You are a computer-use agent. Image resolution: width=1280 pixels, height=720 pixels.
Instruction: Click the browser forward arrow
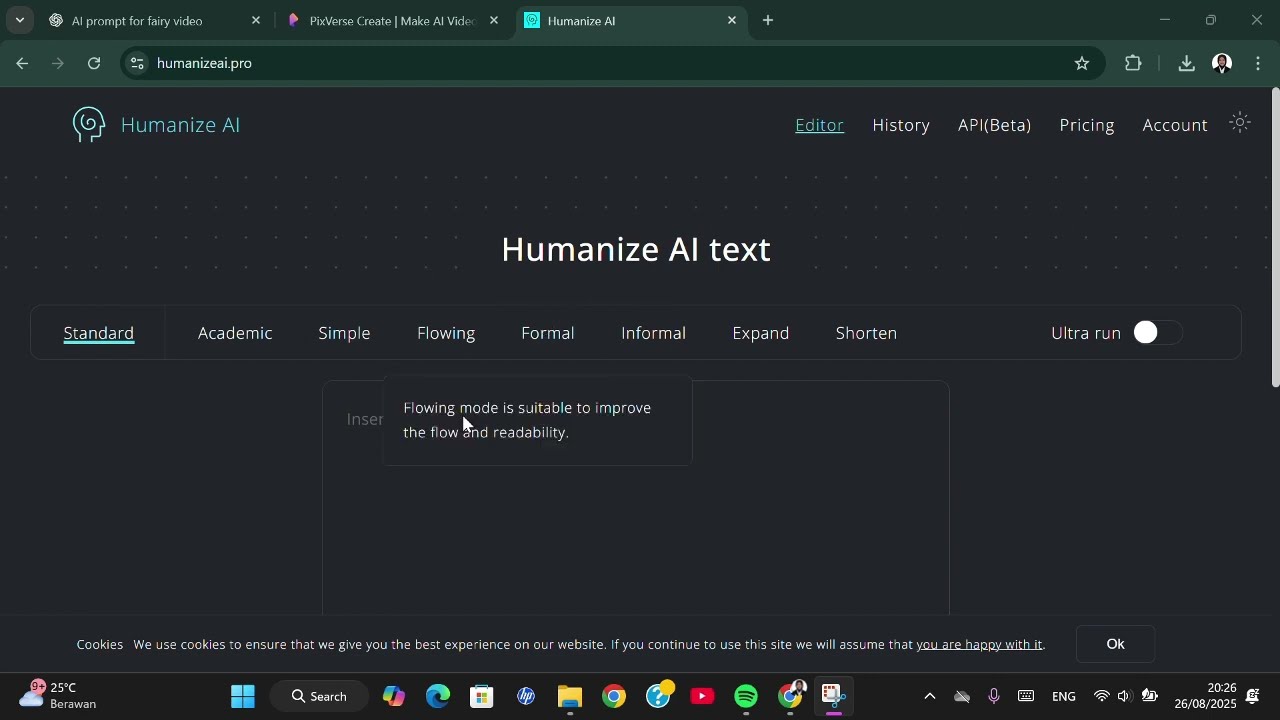click(x=58, y=63)
